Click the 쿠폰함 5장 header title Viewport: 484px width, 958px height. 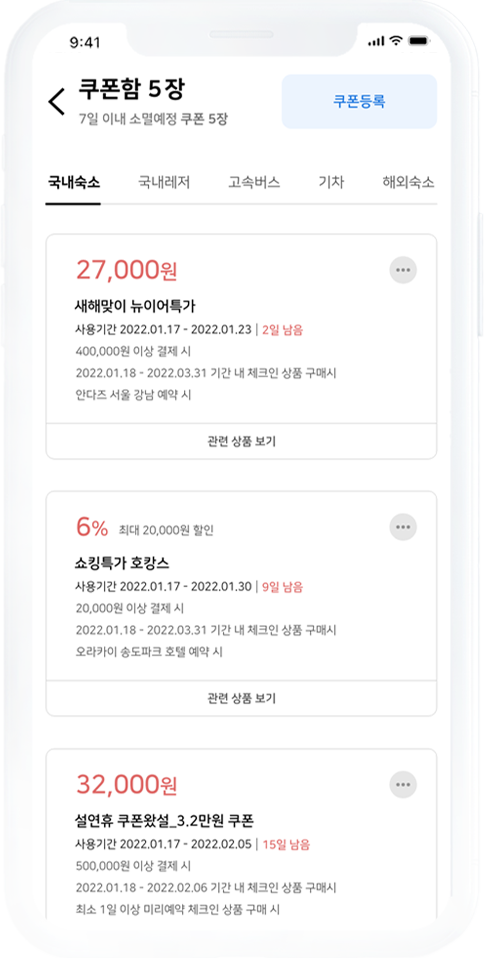click(131, 90)
